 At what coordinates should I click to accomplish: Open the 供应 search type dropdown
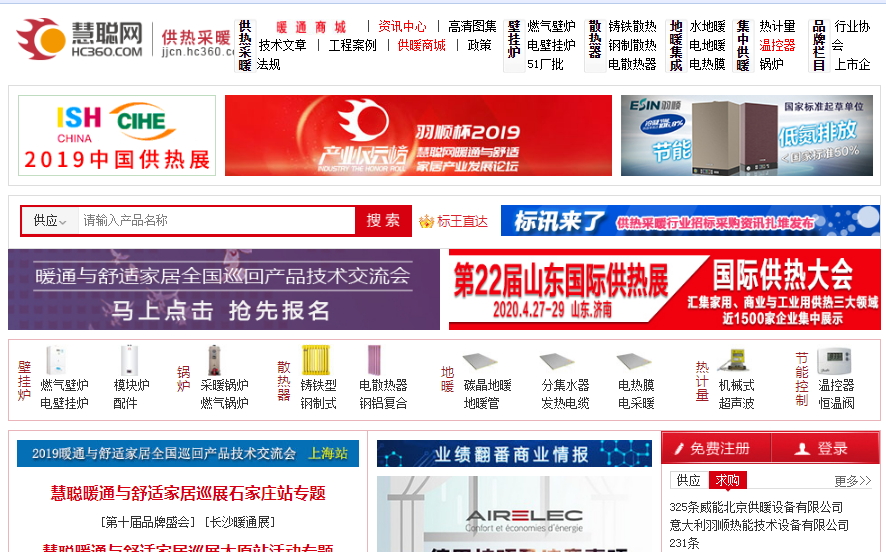point(50,220)
